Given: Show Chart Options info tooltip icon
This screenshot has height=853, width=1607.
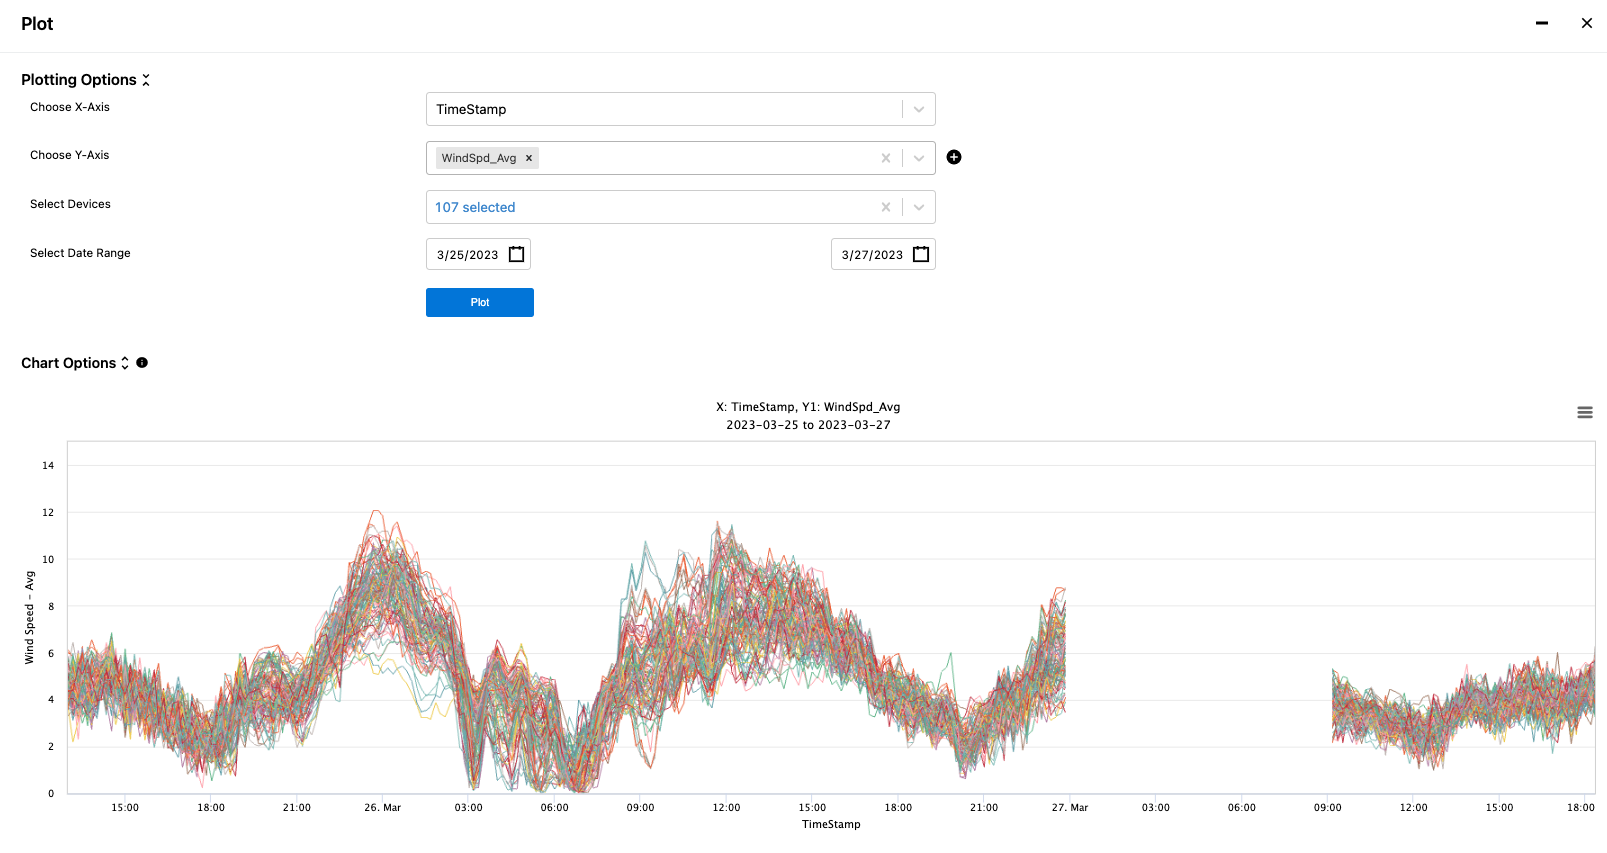Looking at the screenshot, I should (x=142, y=363).
